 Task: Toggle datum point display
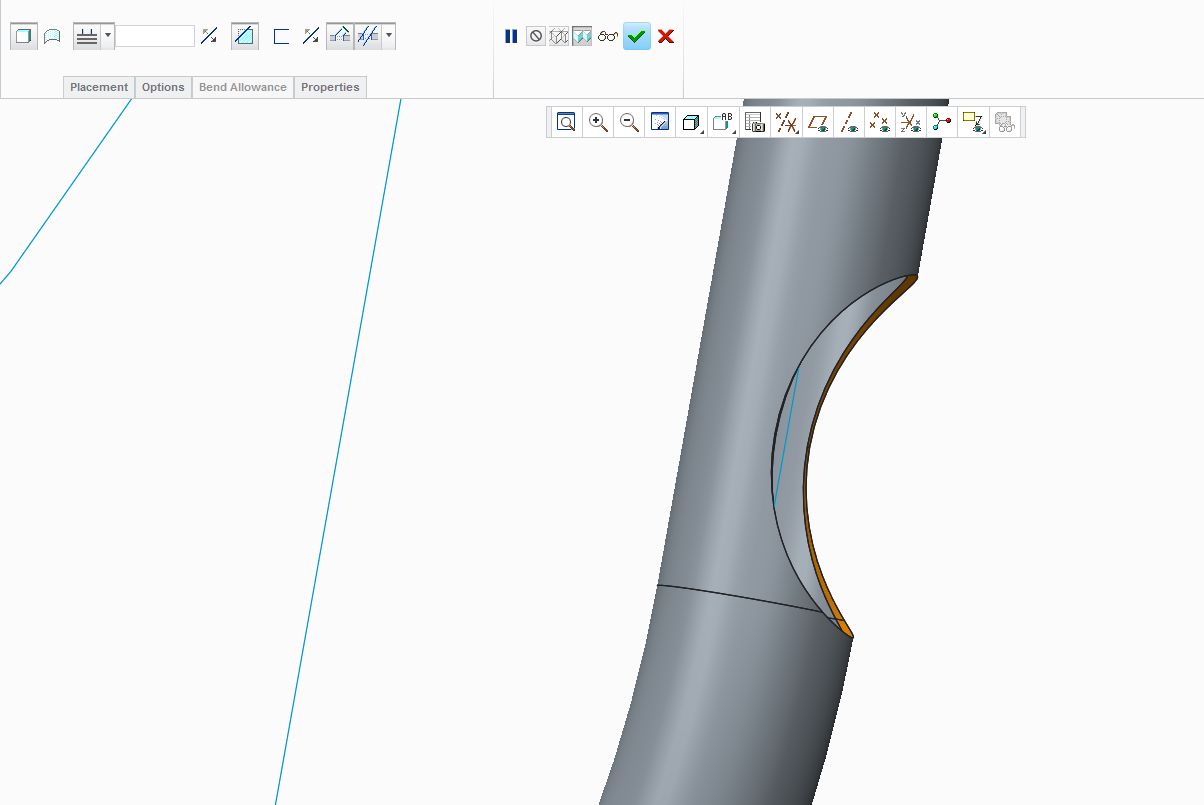[880, 123]
